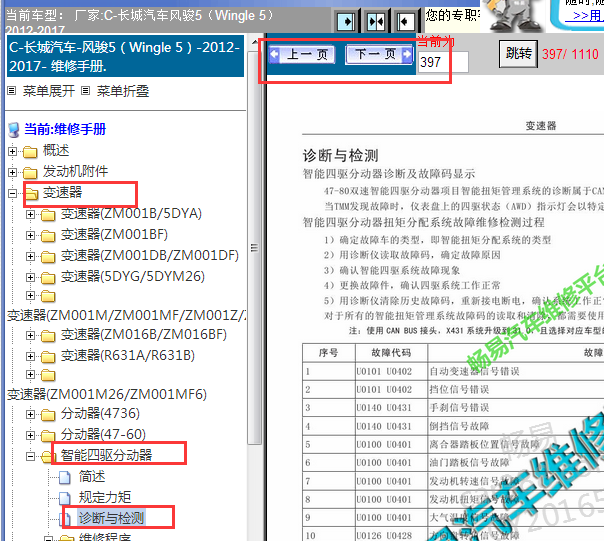The height and width of the screenshot is (541, 604).
Task: Click the 诊断与检测 page heading
Action: (341, 156)
